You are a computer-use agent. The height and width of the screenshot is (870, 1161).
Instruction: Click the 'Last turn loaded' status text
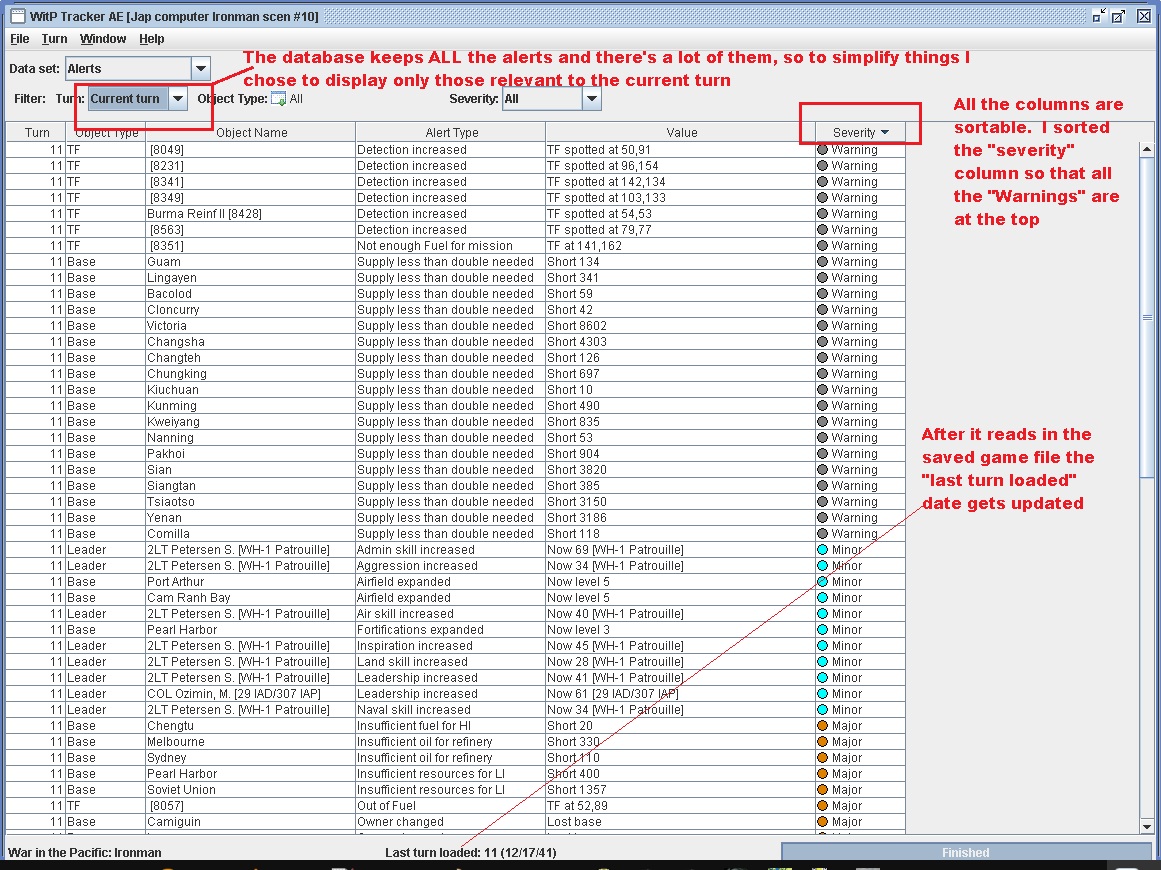(470, 852)
